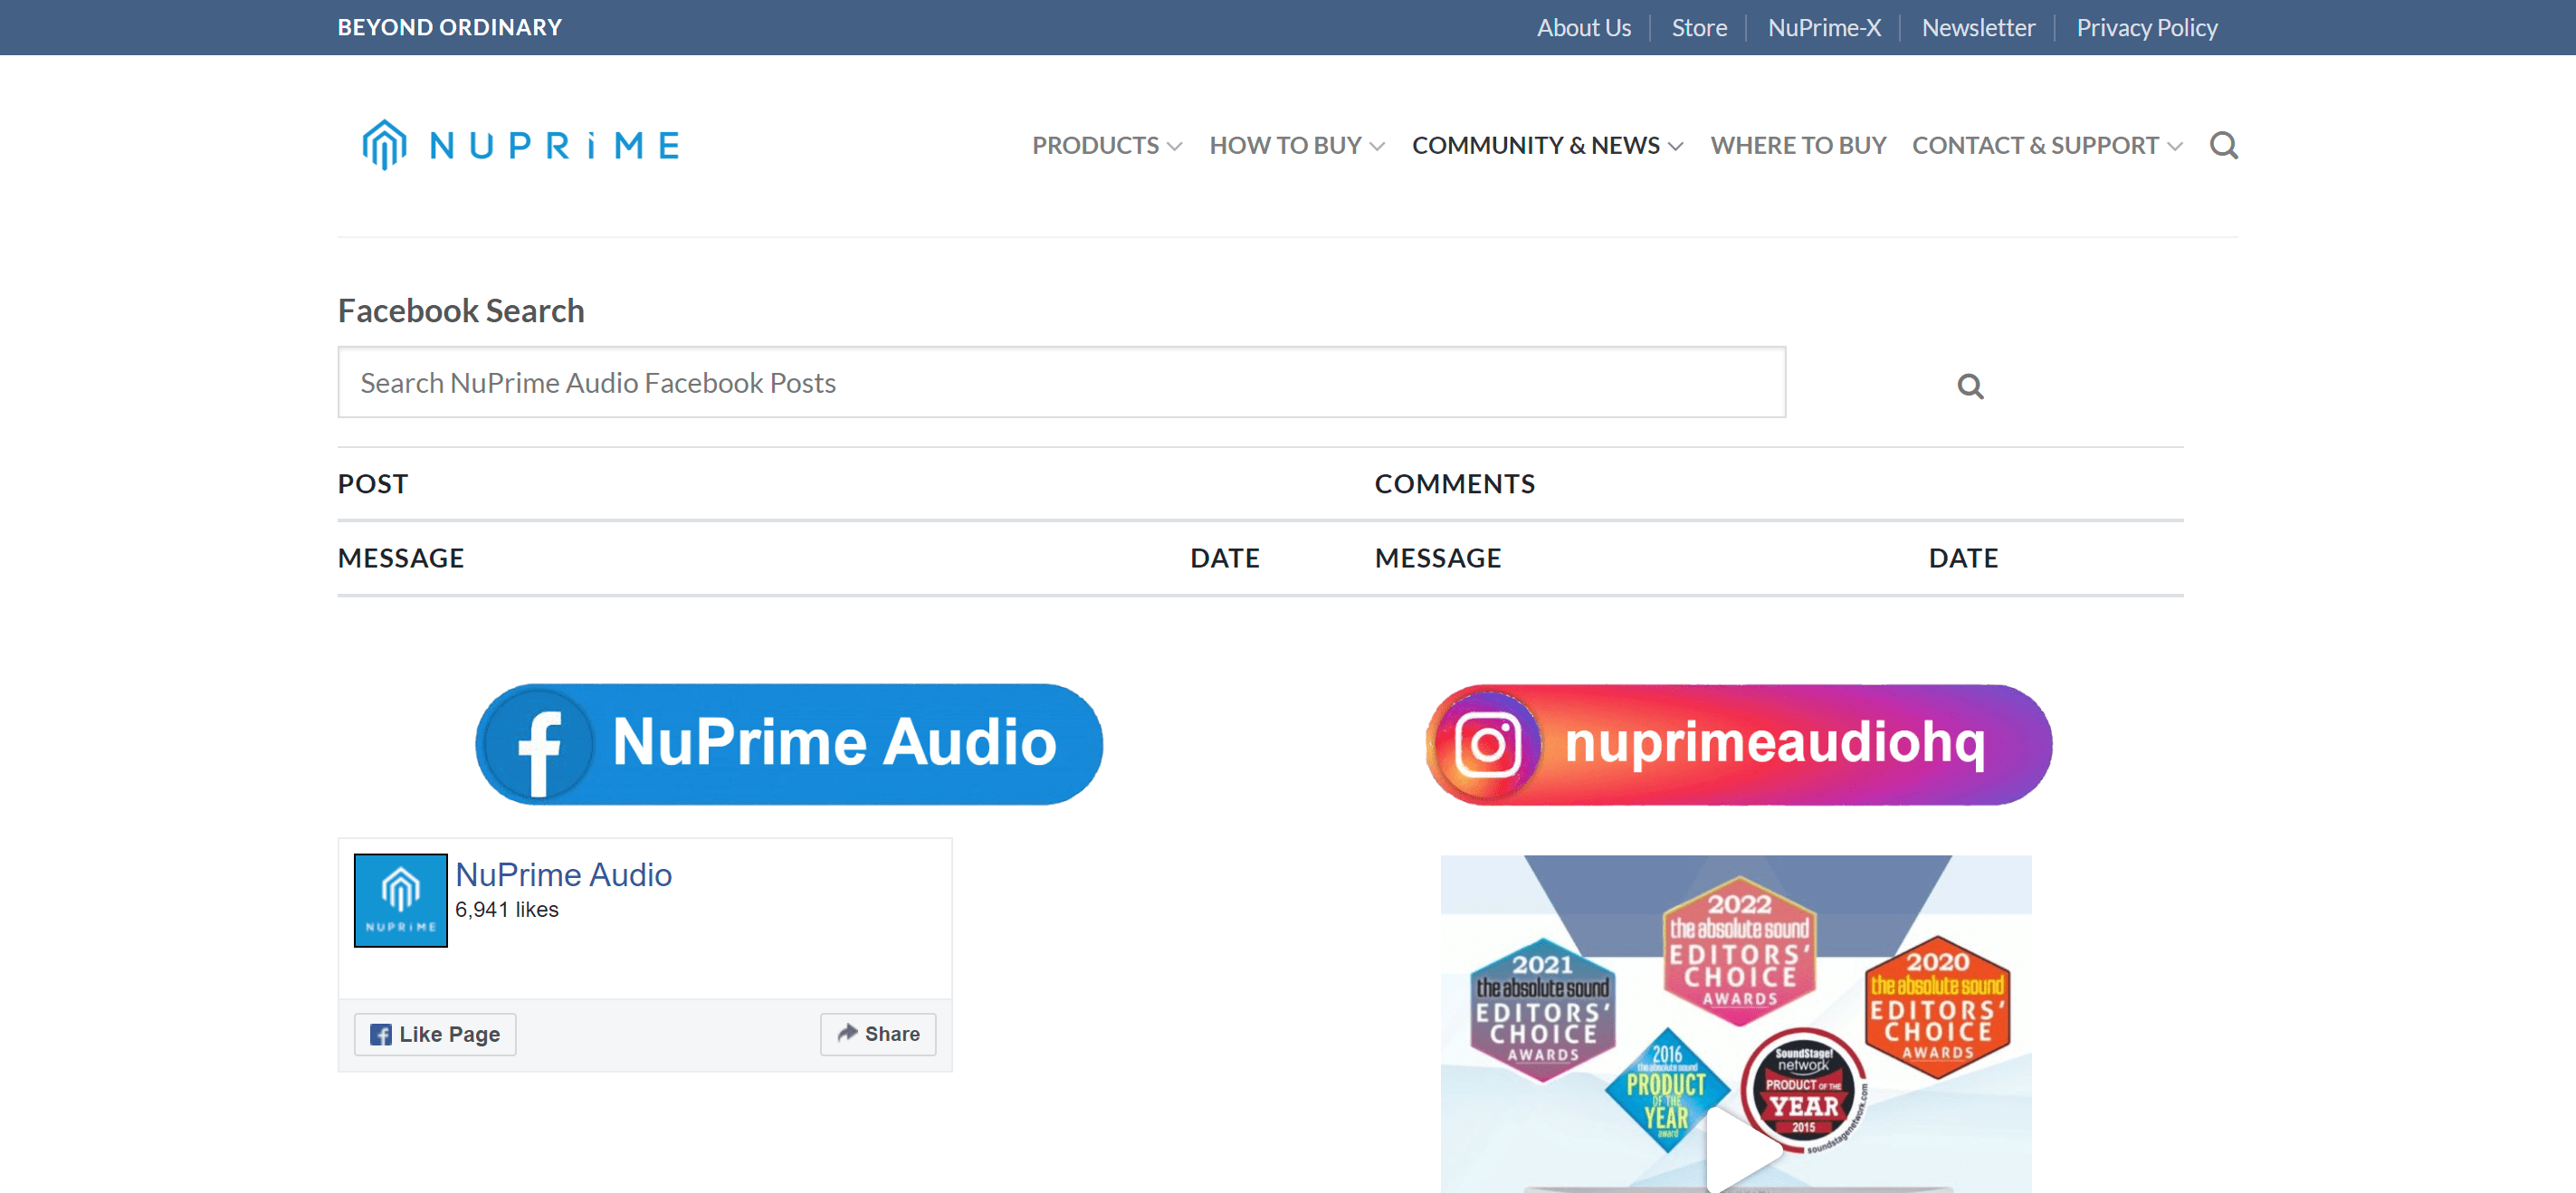
Task: Open the Newsletter link
Action: tap(1978, 28)
